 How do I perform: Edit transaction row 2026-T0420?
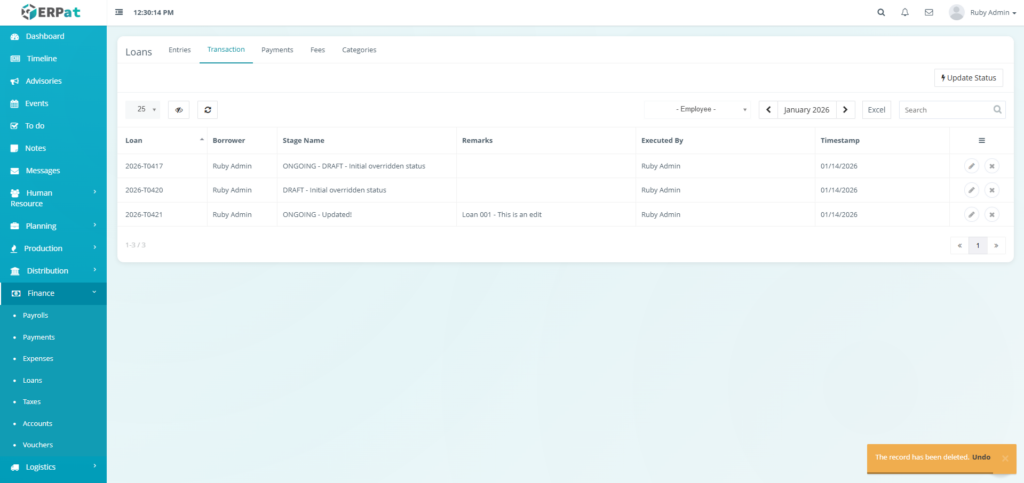coord(972,190)
